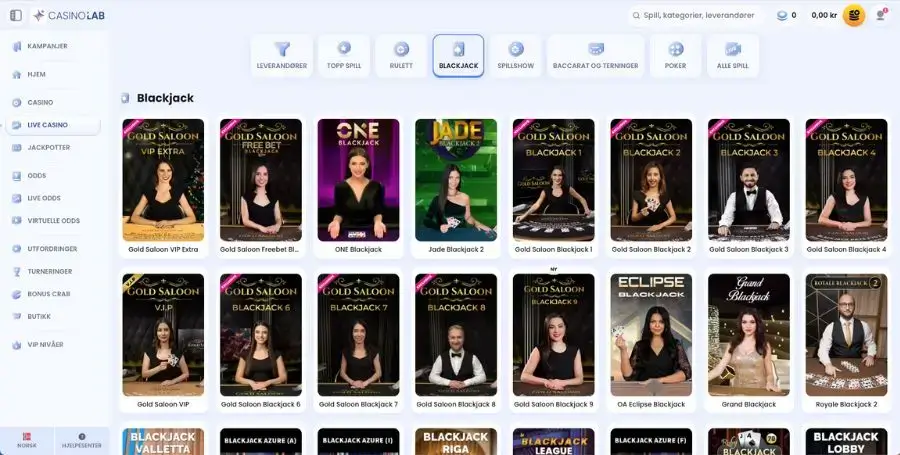
Task: Open Blackjack Azure (A) card
Action: [261, 441]
